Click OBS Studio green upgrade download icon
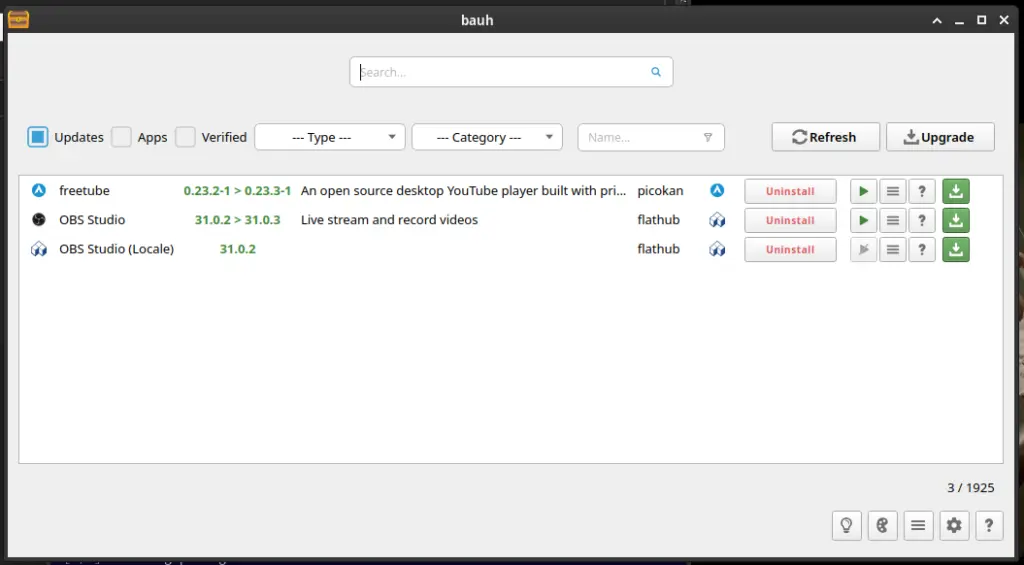1024x565 pixels. pyautogui.click(x=955, y=220)
